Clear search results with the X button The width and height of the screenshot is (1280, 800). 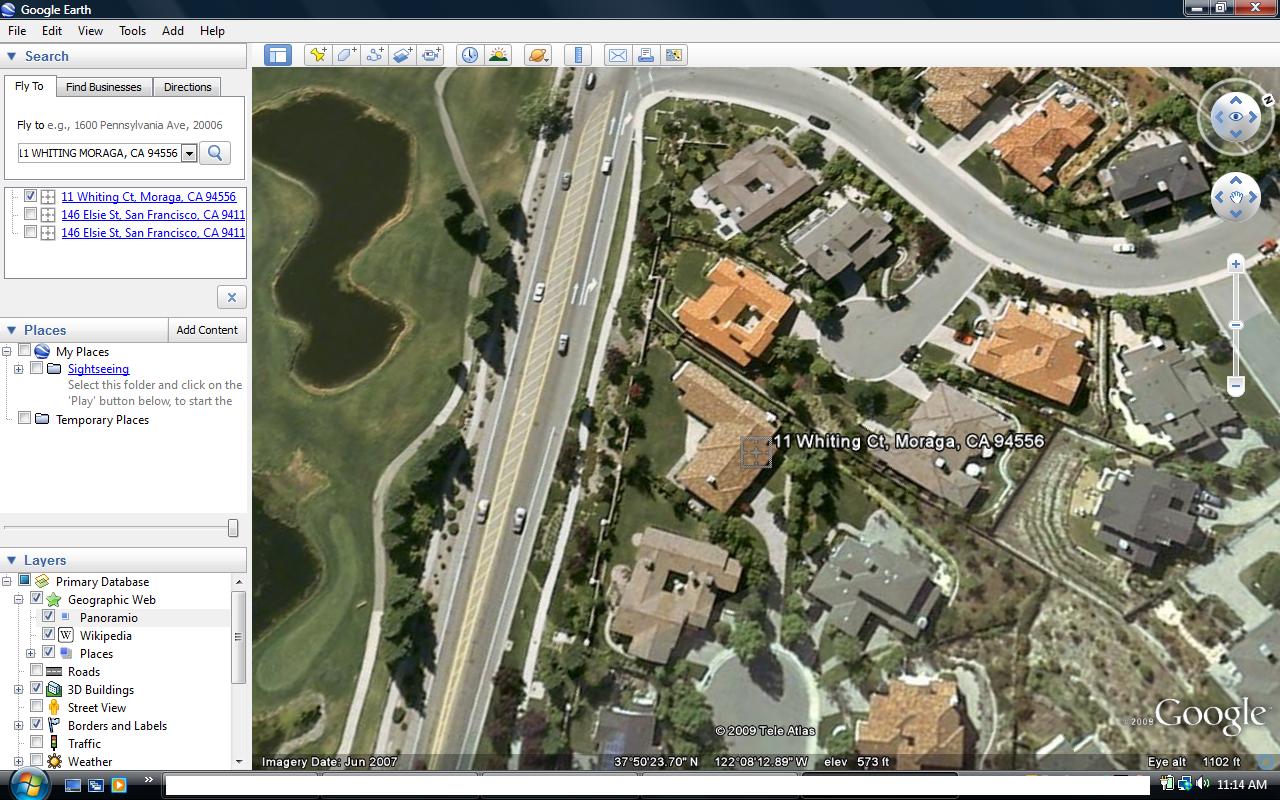(x=231, y=297)
